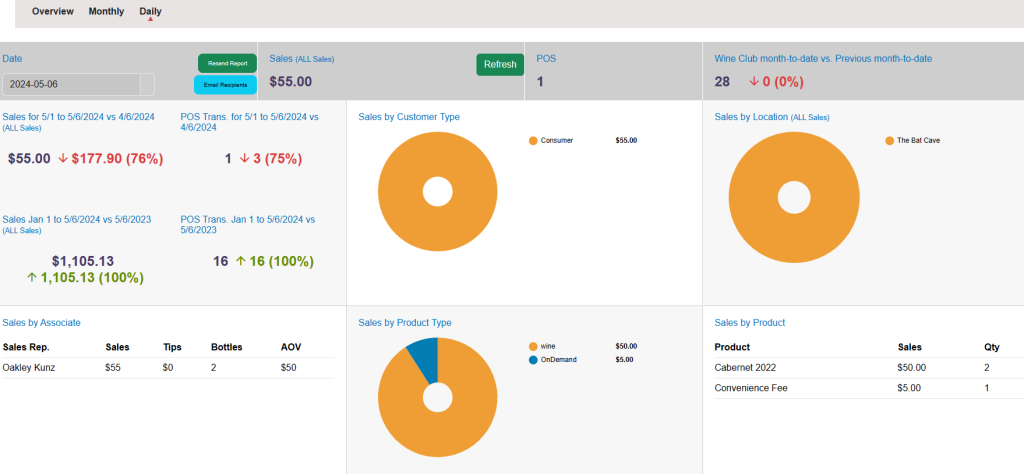Open the date picker addon beside the date
The image size is (1024, 474).
[x=147, y=84]
